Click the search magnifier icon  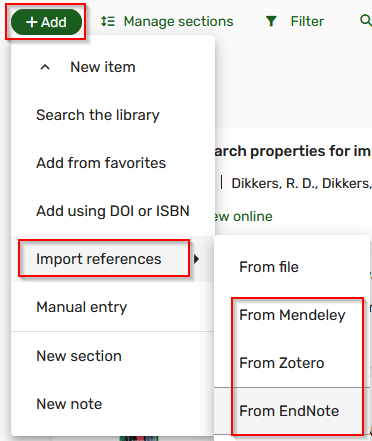366,21
